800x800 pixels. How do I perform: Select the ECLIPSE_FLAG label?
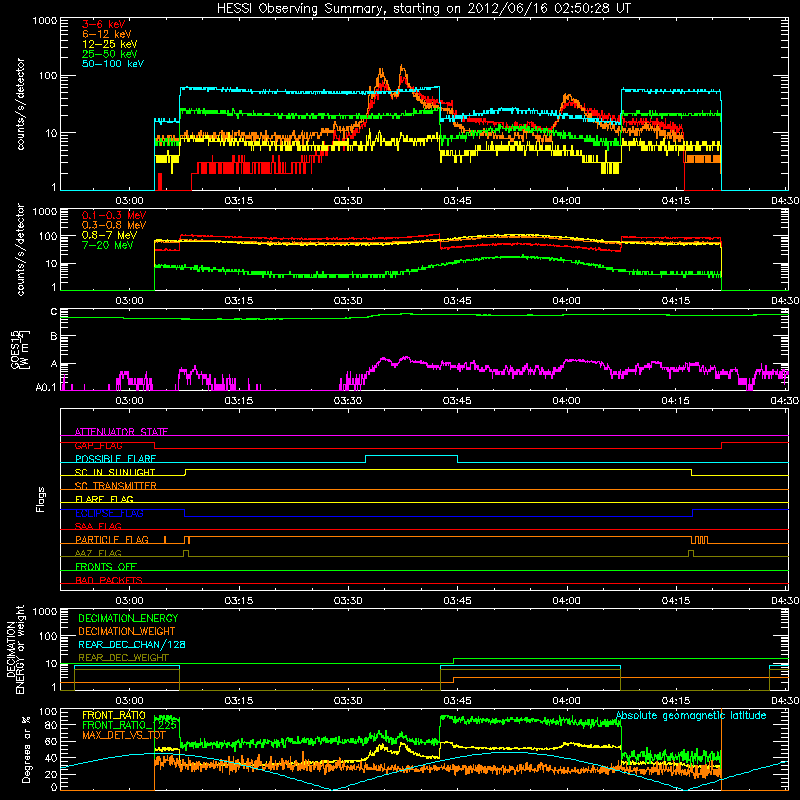[109, 513]
